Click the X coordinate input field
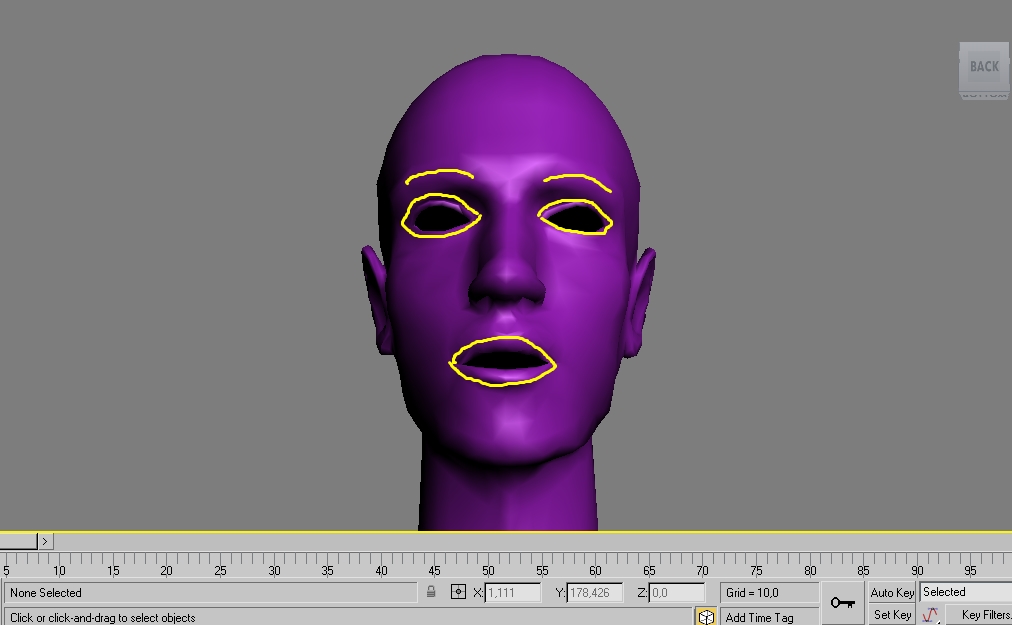1012x625 pixels. (x=512, y=592)
